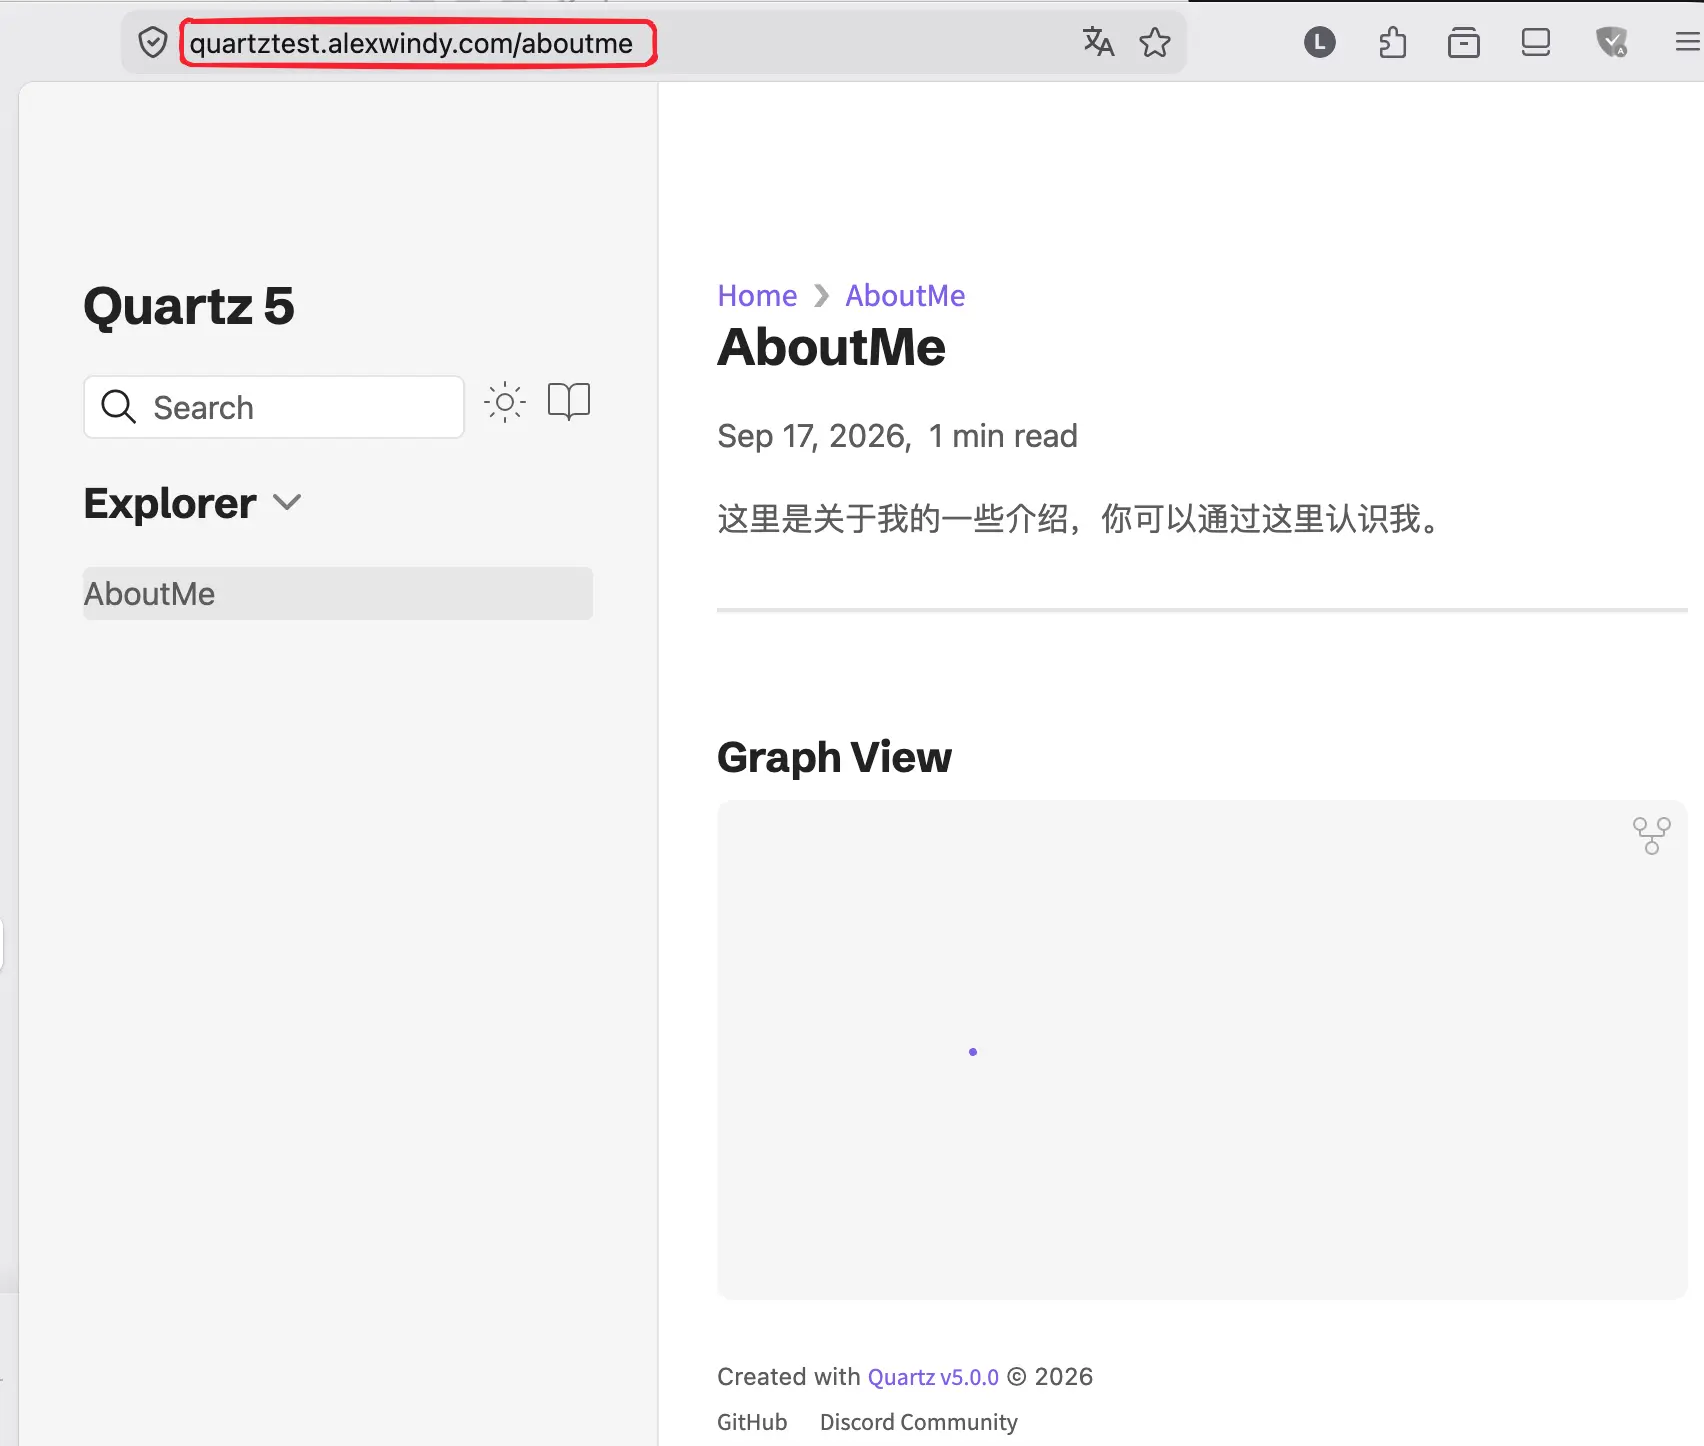
Task: Click the AboutMe breadcrumb link
Action: 905,296
